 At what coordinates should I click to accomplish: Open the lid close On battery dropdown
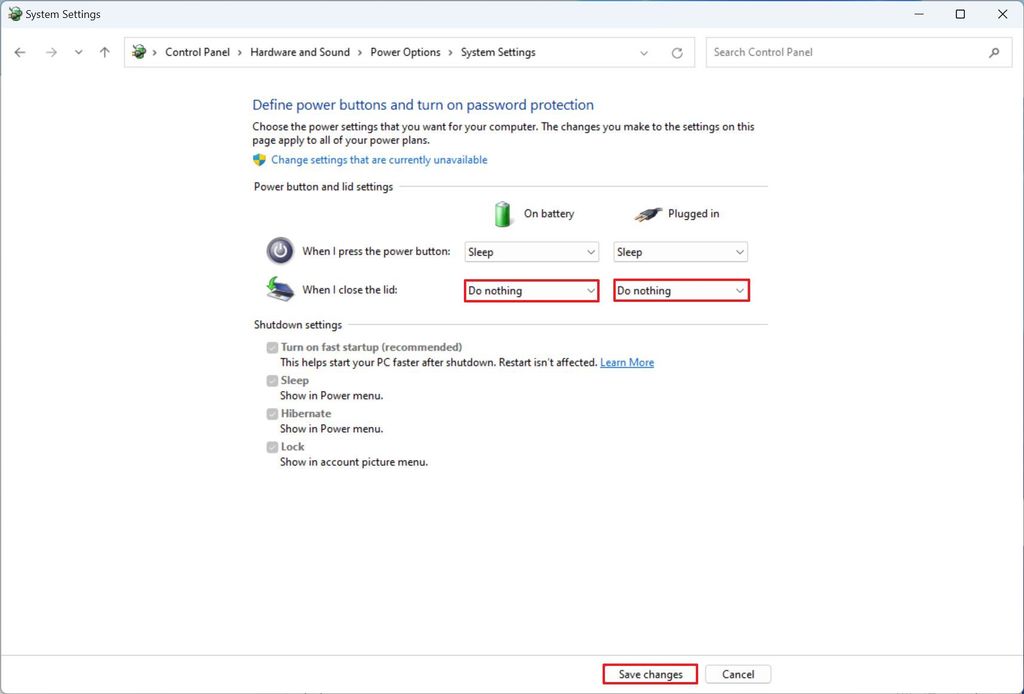coord(531,290)
